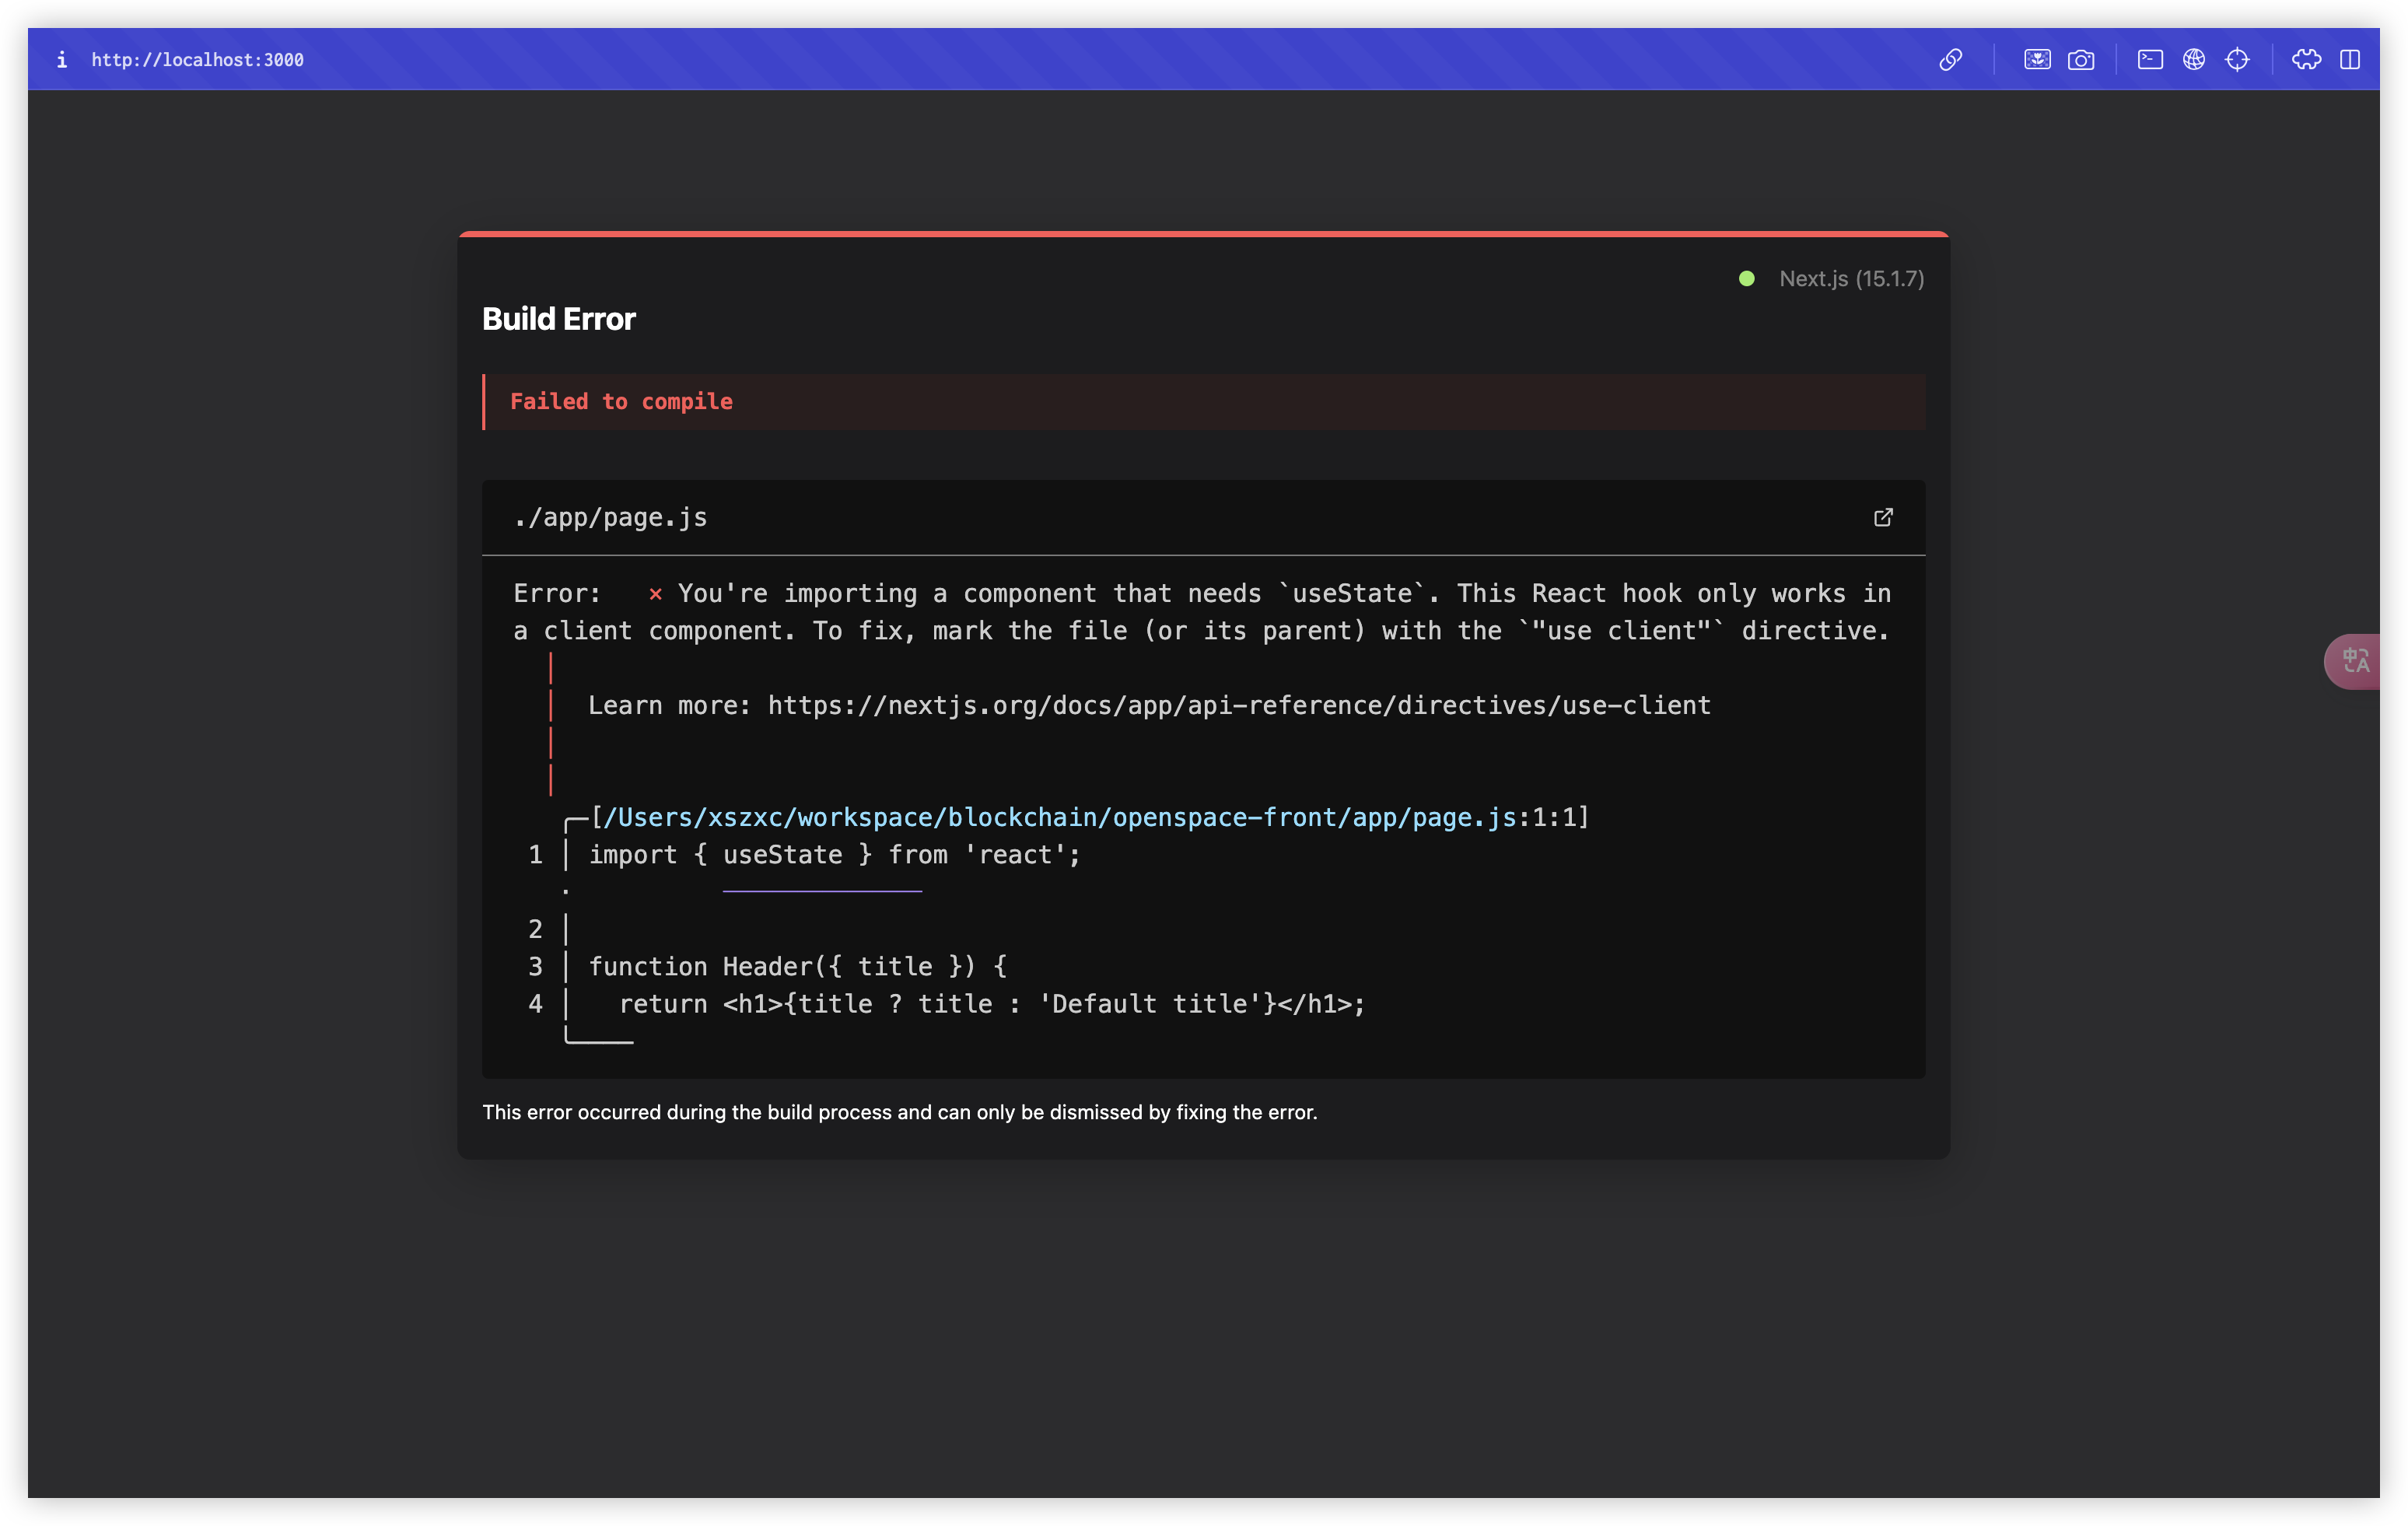
Task: Click the "Failed to compile" red banner
Action: pos(621,401)
